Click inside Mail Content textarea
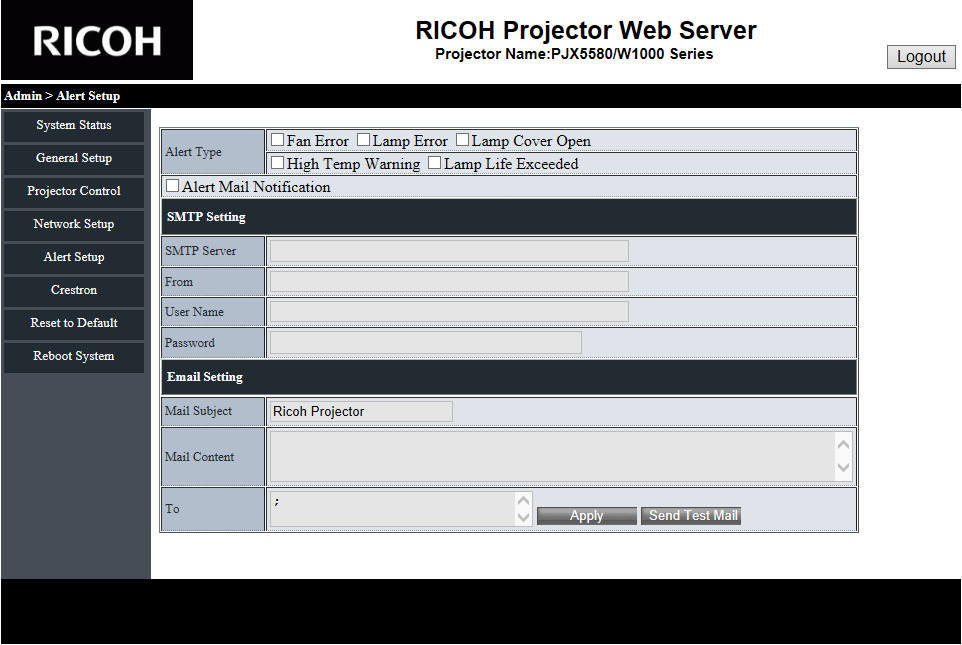The width and height of the screenshot is (962, 645). click(552, 457)
